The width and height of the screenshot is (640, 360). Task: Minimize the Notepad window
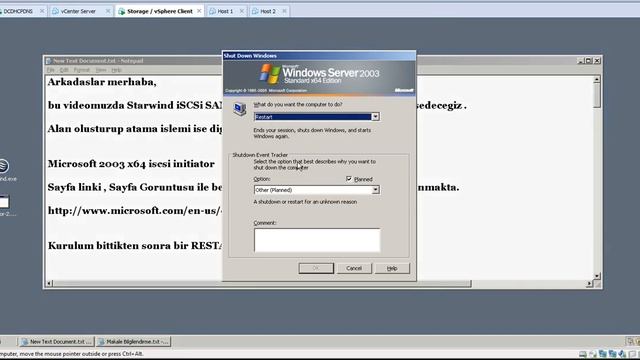[x=580, y=60]
